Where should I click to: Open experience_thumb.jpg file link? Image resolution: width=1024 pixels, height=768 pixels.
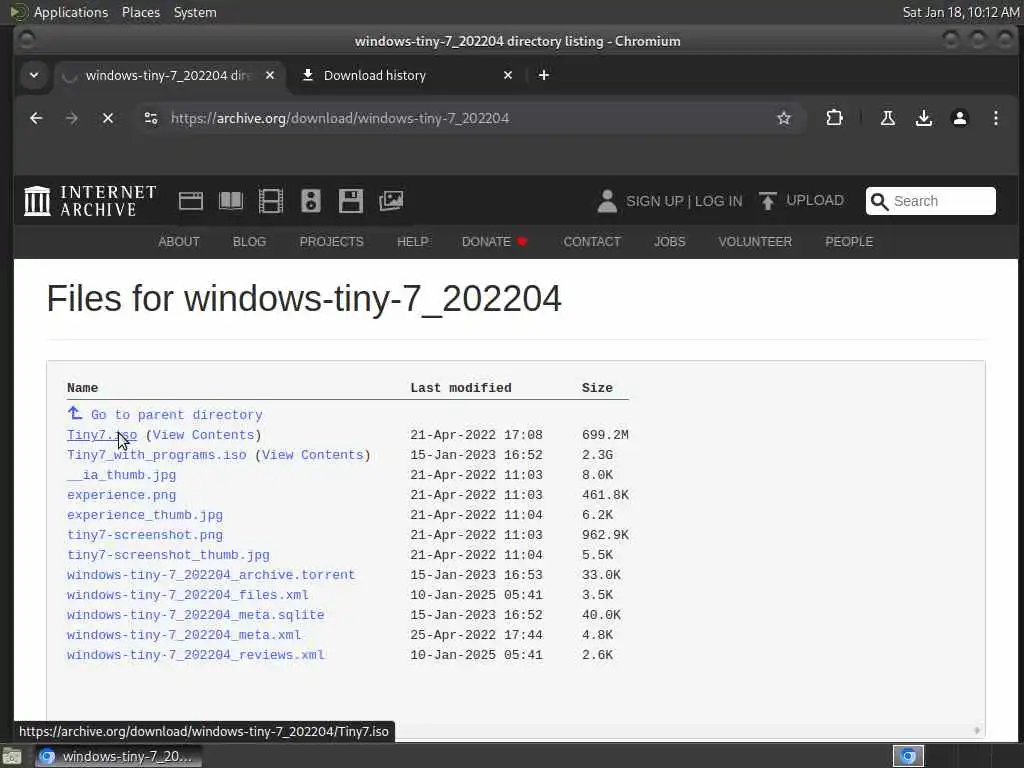(x=145, y=515)
